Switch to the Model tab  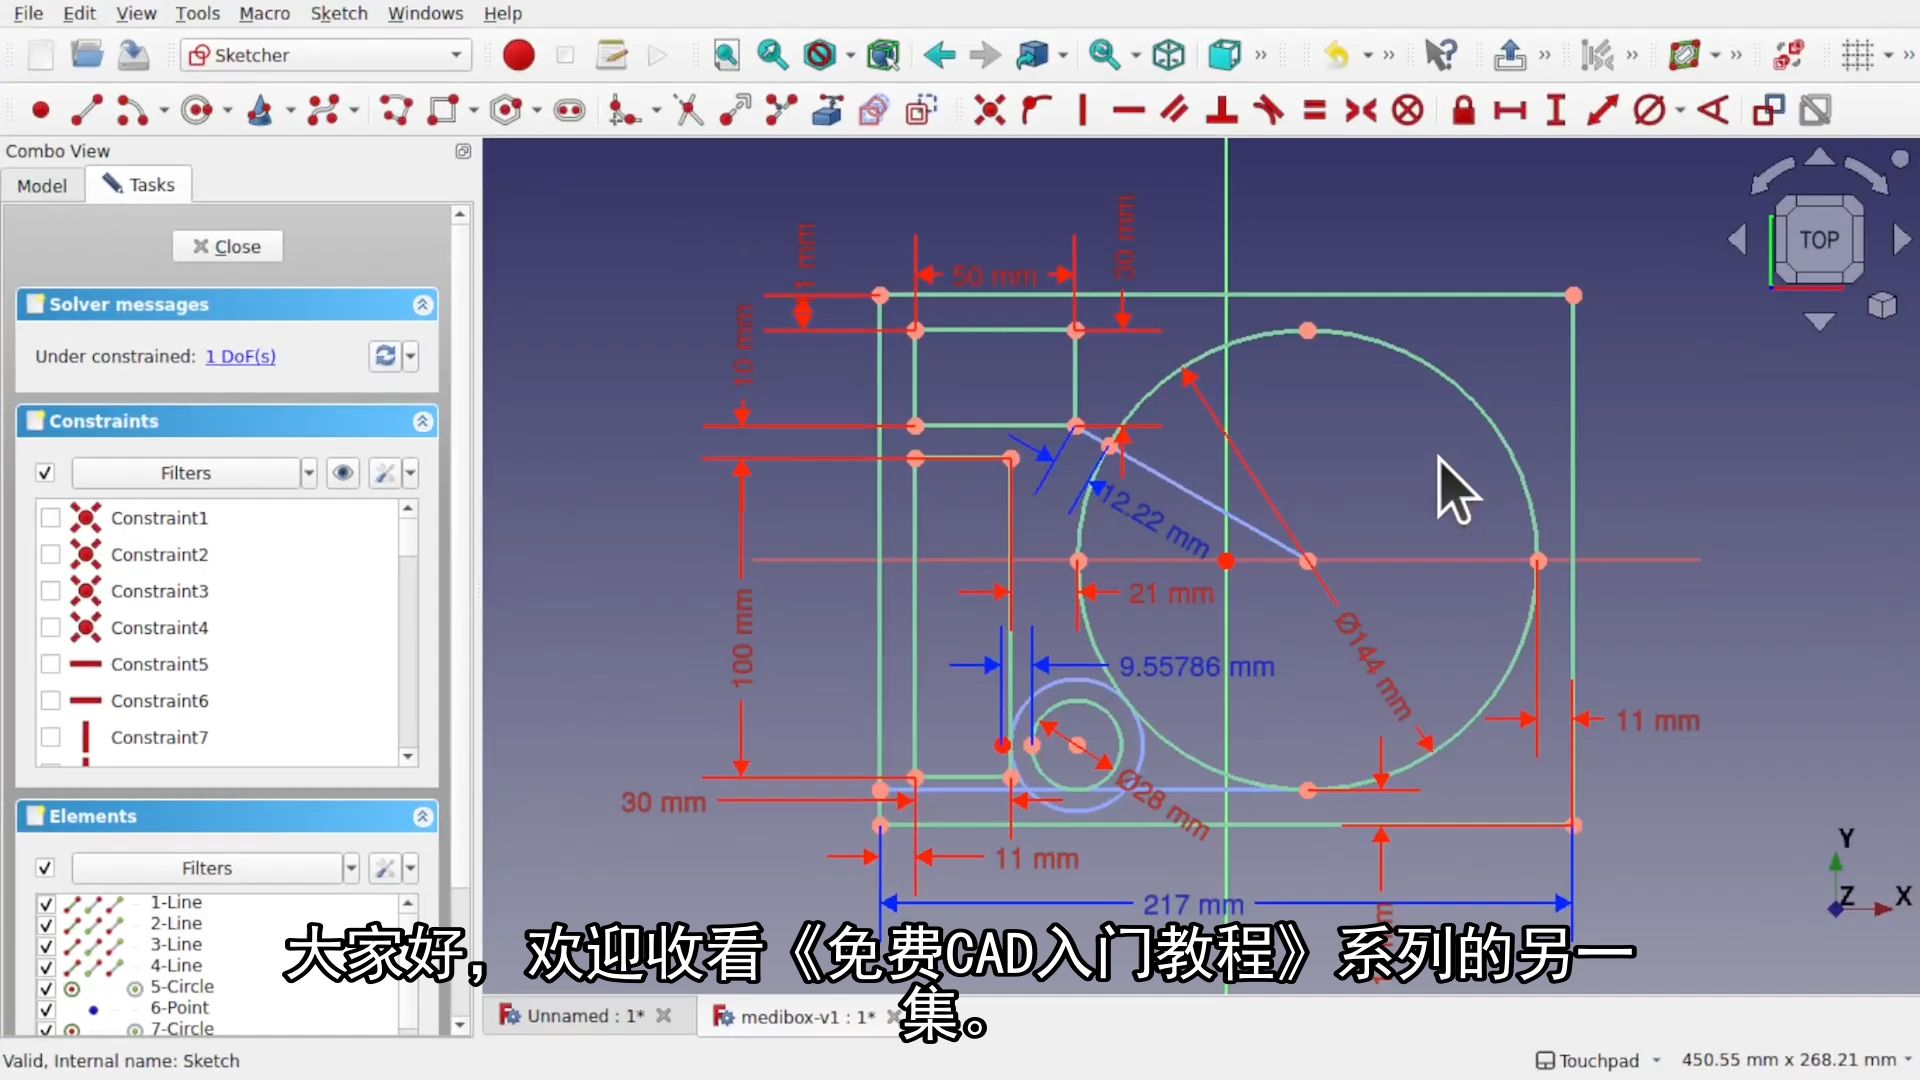pyautogui.click(x=42, y=185)
